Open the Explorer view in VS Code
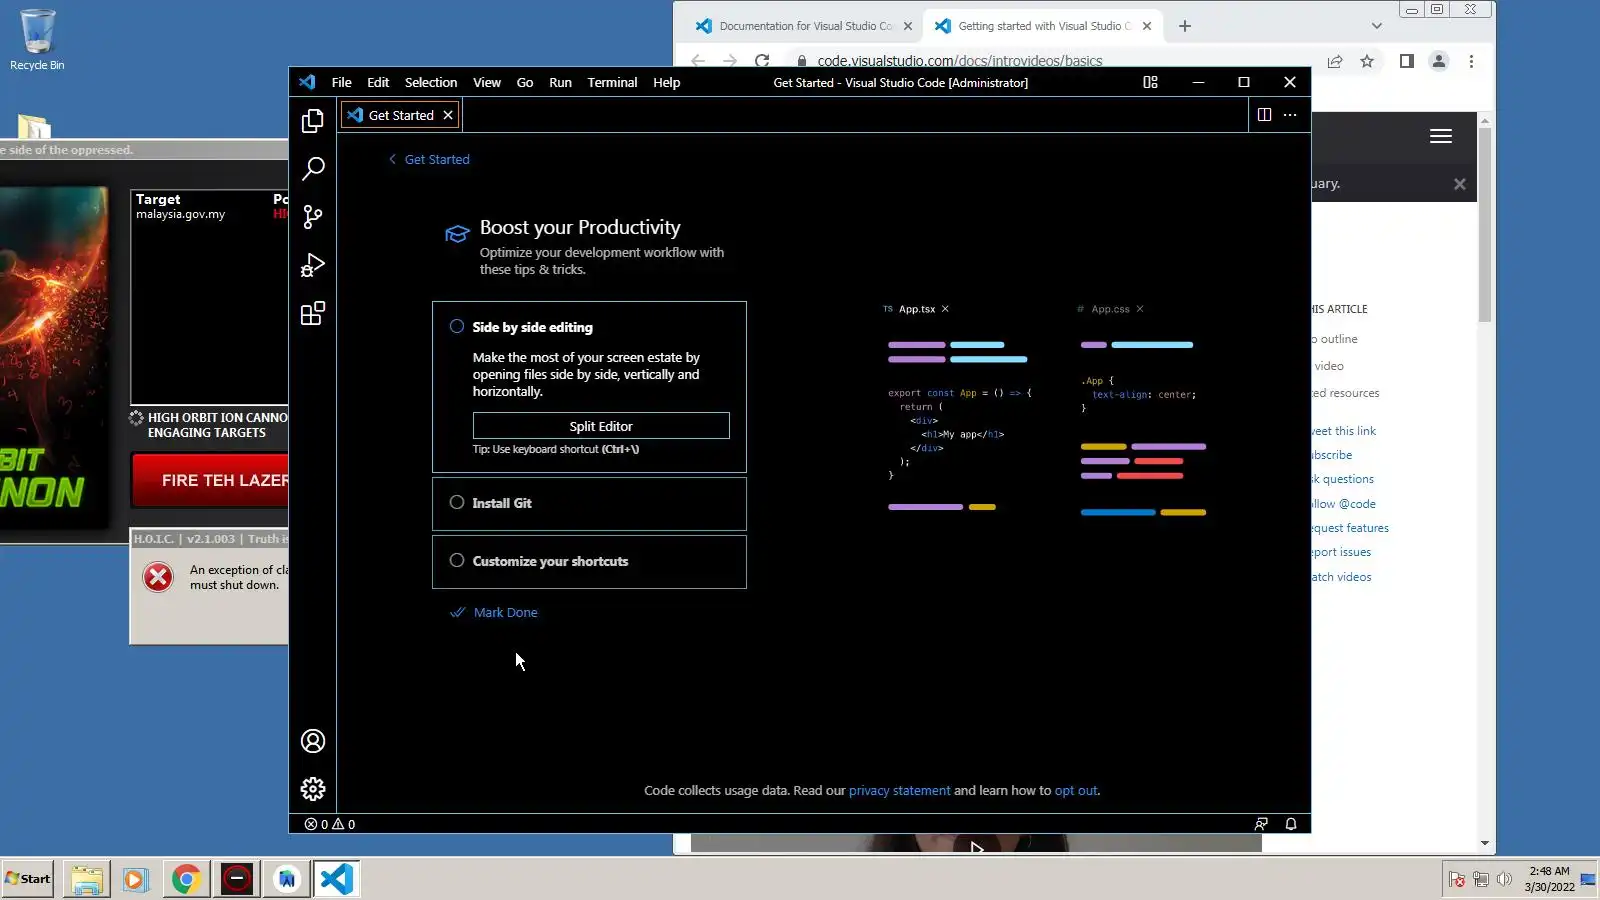The image size is (1600, 900). tap(313, 121)
